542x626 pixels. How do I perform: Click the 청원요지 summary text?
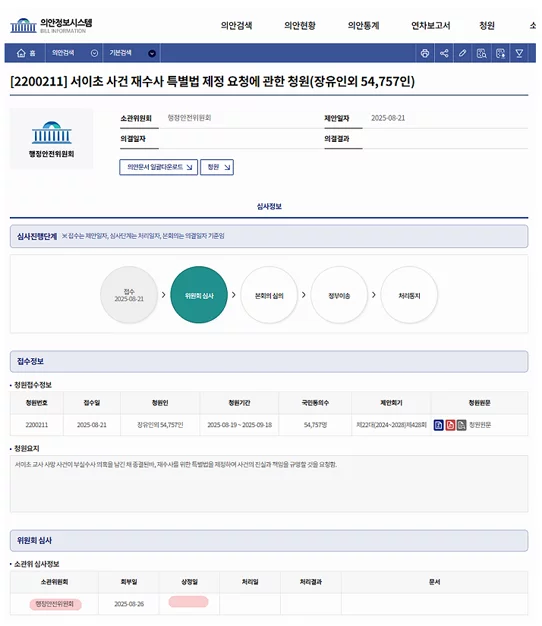176,464
